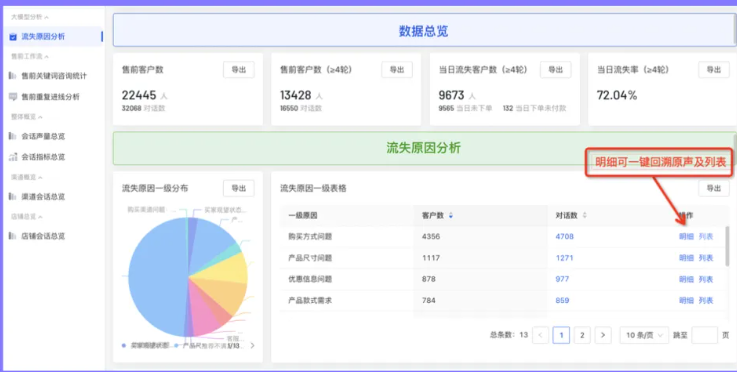Open 明细 for 优惠信息问题 row
The height and width of the screenshot is (372, 737).
(x=686, y=279)
